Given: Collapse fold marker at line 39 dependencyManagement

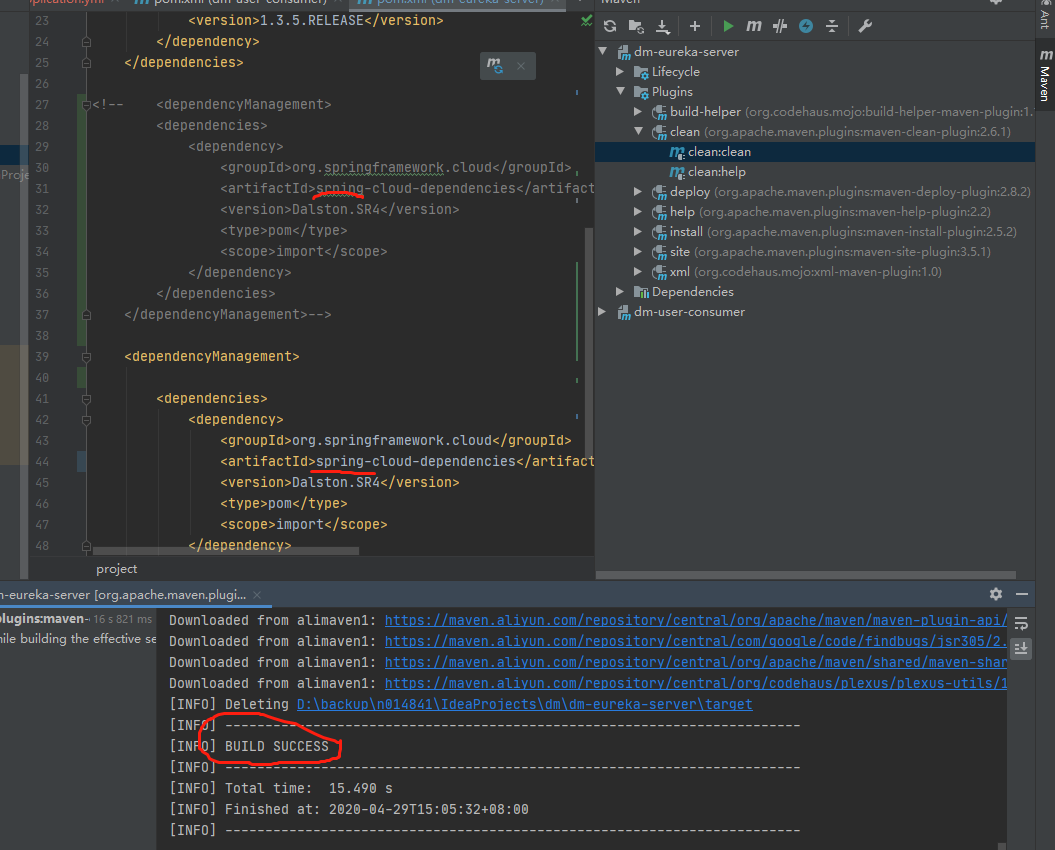Looking at the screenshot, I should pos(86,357).
